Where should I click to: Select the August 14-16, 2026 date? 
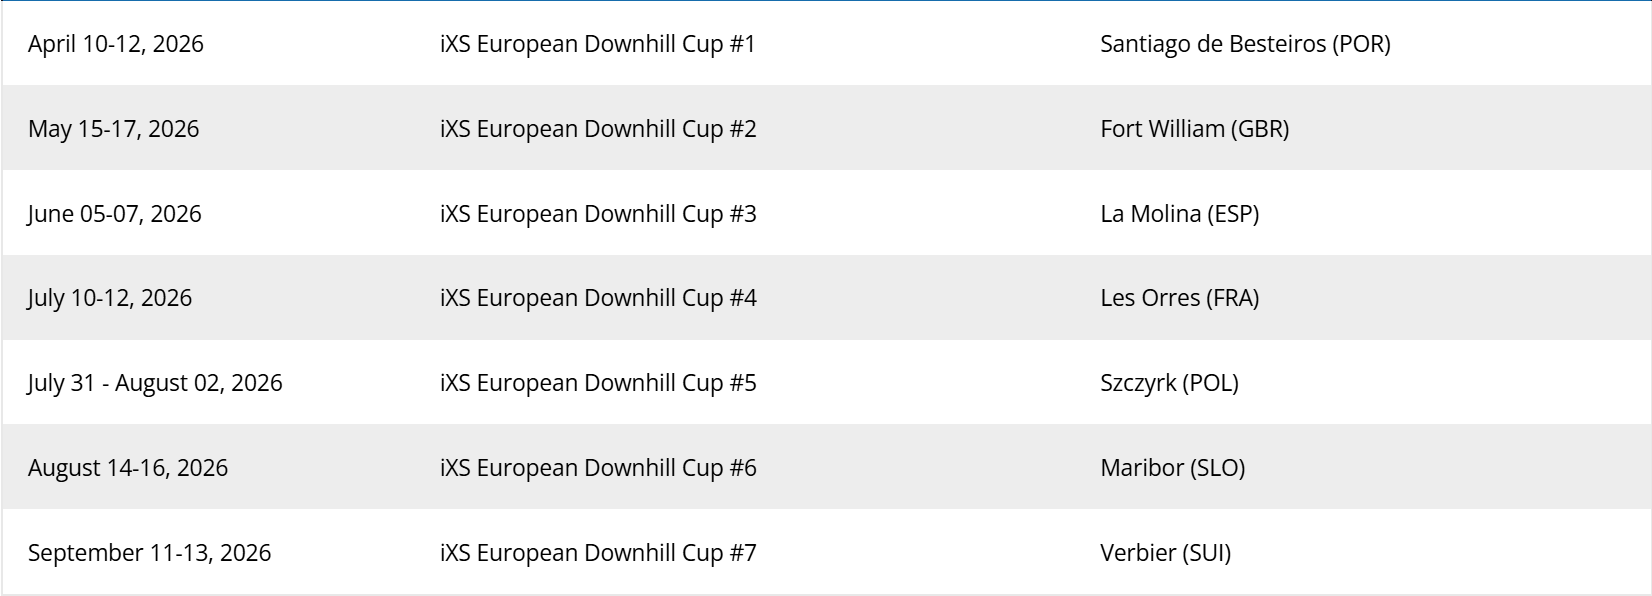pyautogui.click(x=128, y=468)
